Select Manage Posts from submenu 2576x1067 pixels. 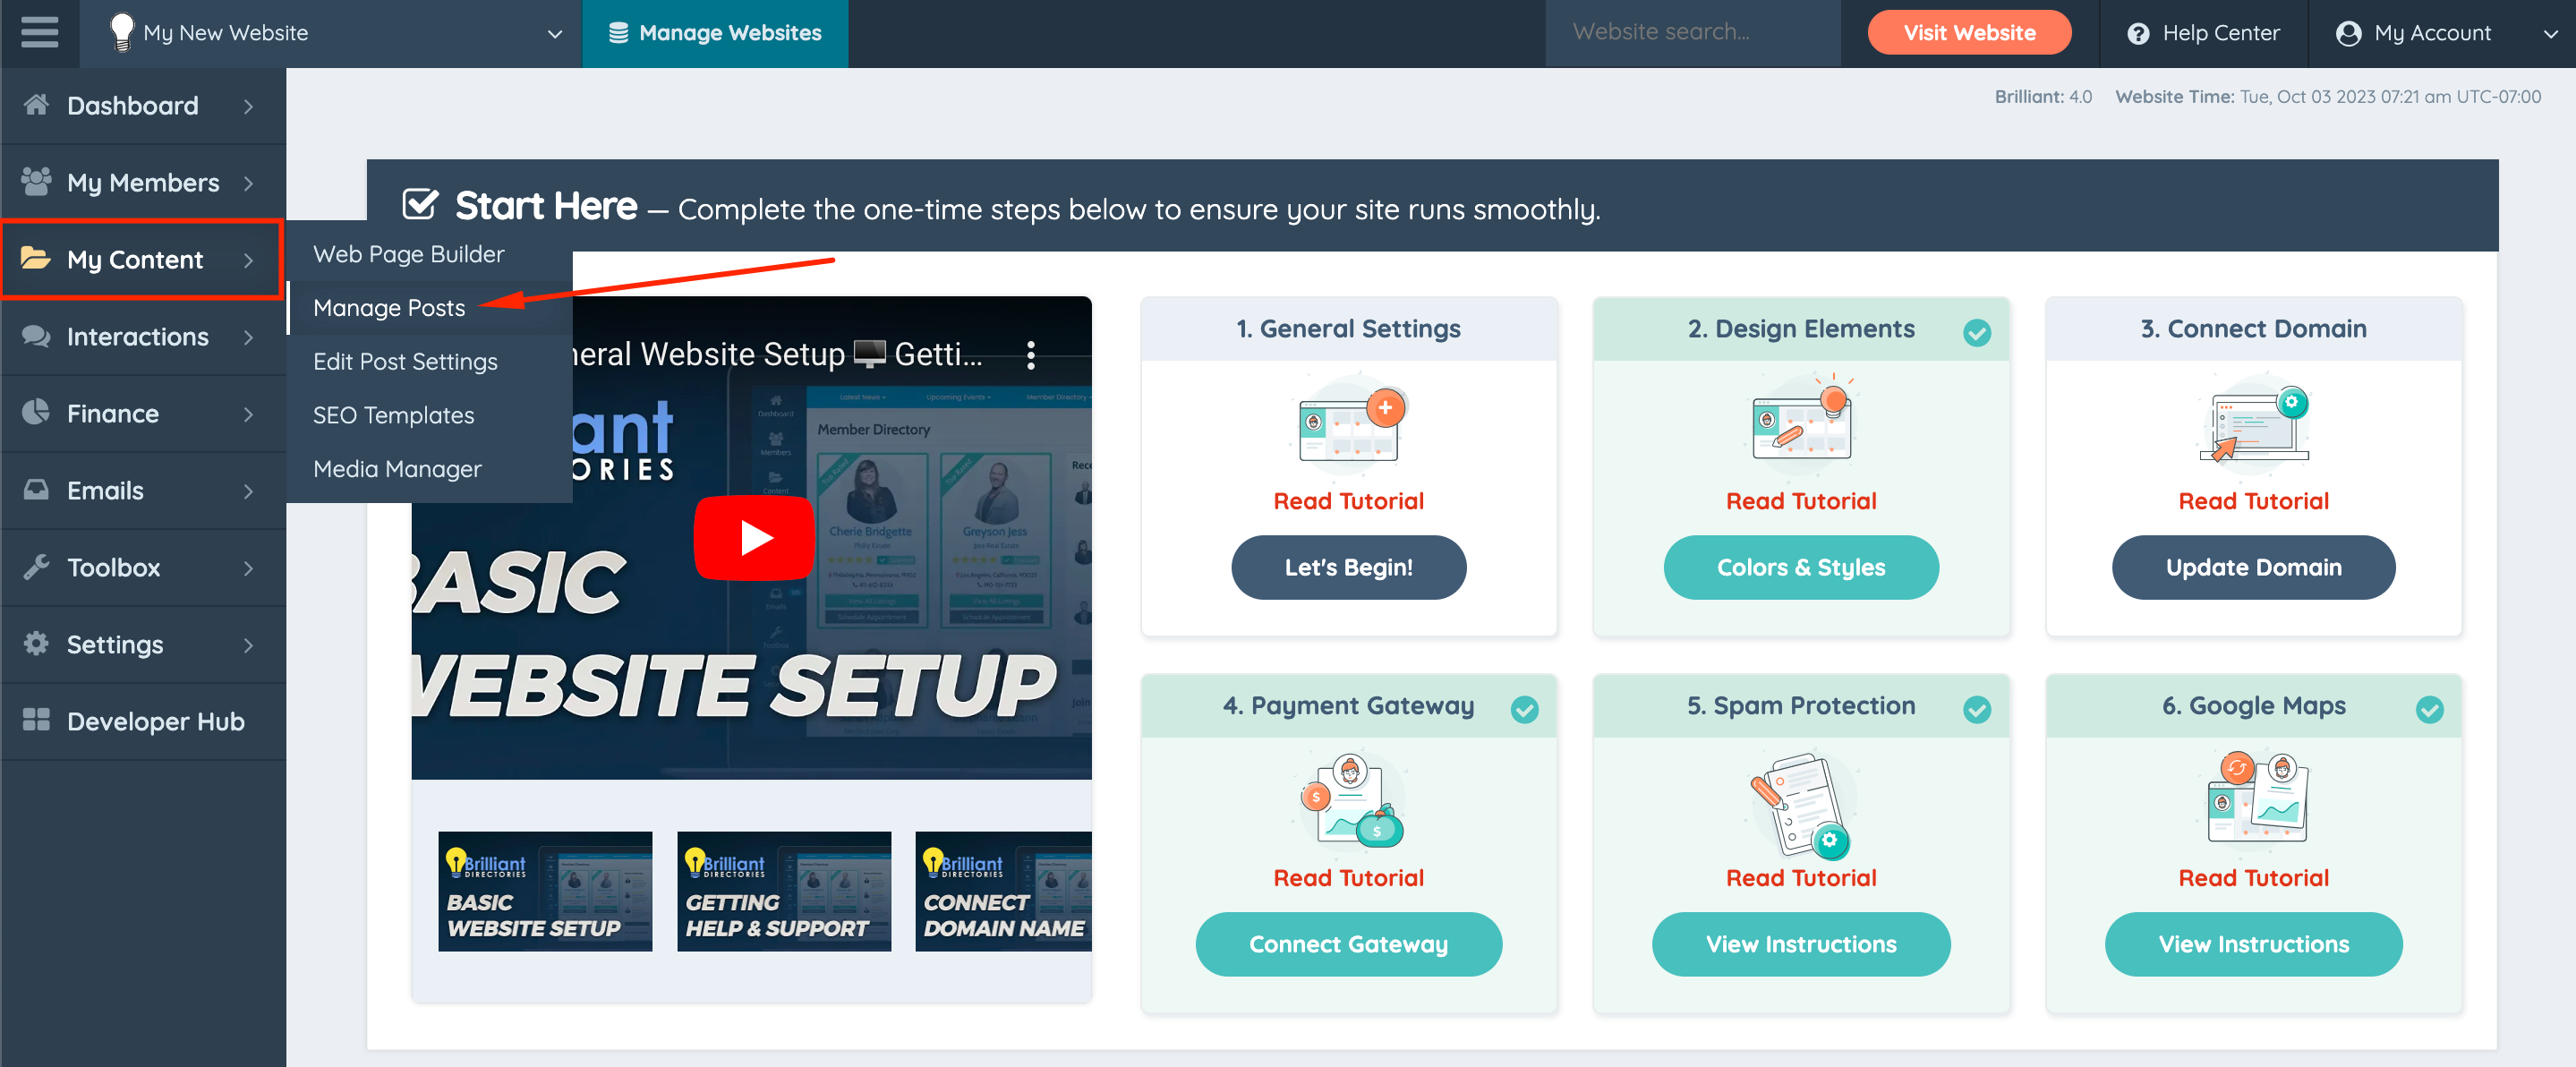[x=389, y=308]
